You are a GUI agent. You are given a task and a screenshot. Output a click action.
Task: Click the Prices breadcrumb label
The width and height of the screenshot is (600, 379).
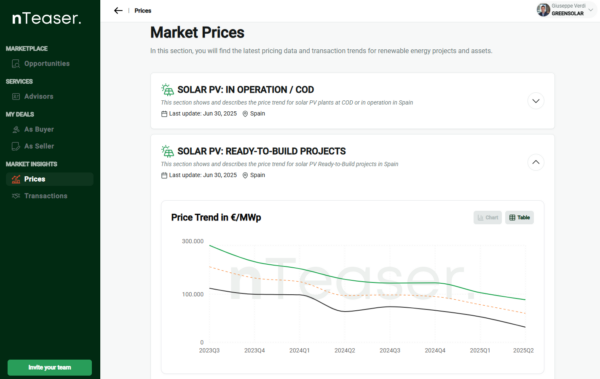[x=143, y=11]
